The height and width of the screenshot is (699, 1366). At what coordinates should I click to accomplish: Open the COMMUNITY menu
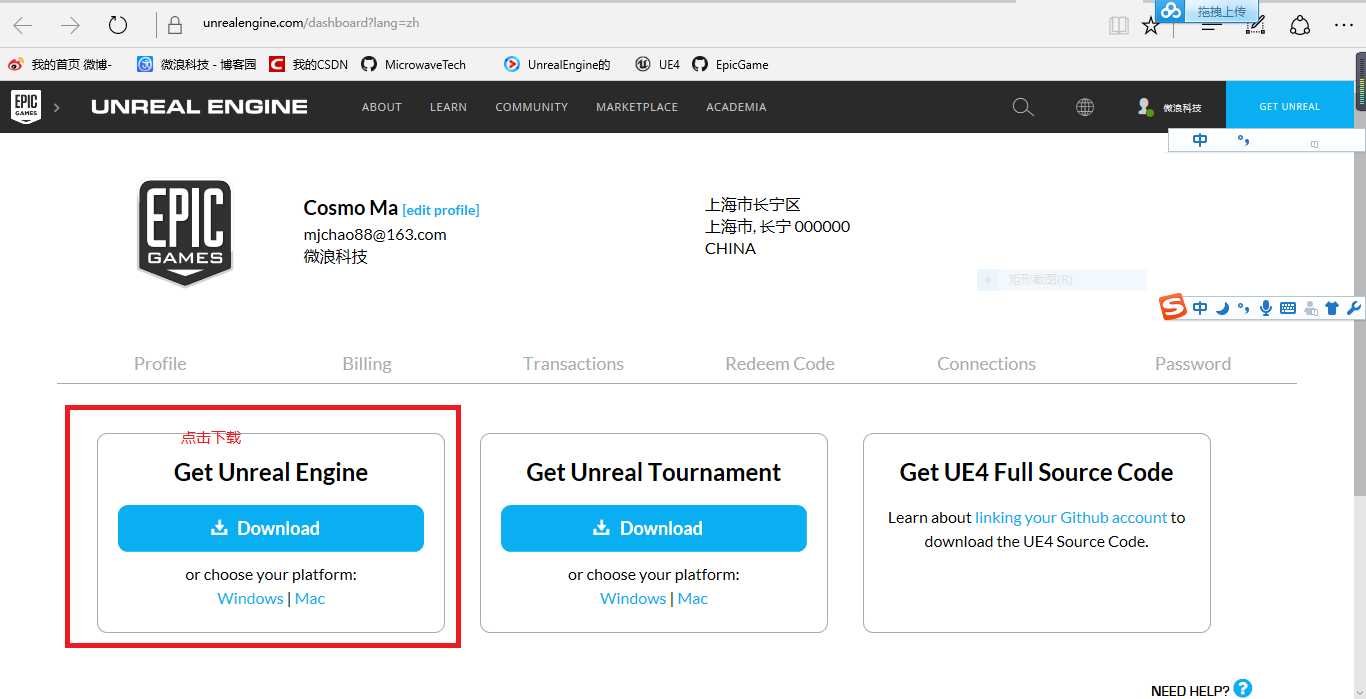[531, 107]
